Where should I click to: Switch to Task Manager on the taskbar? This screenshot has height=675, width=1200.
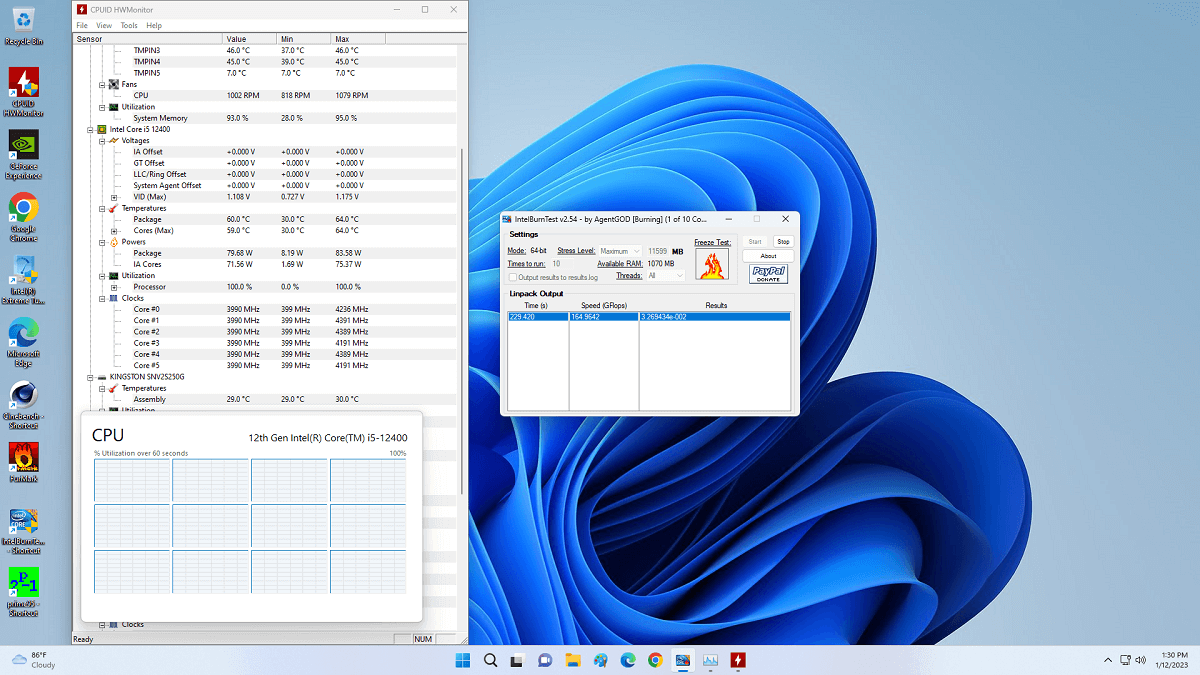tap(710, 660)
